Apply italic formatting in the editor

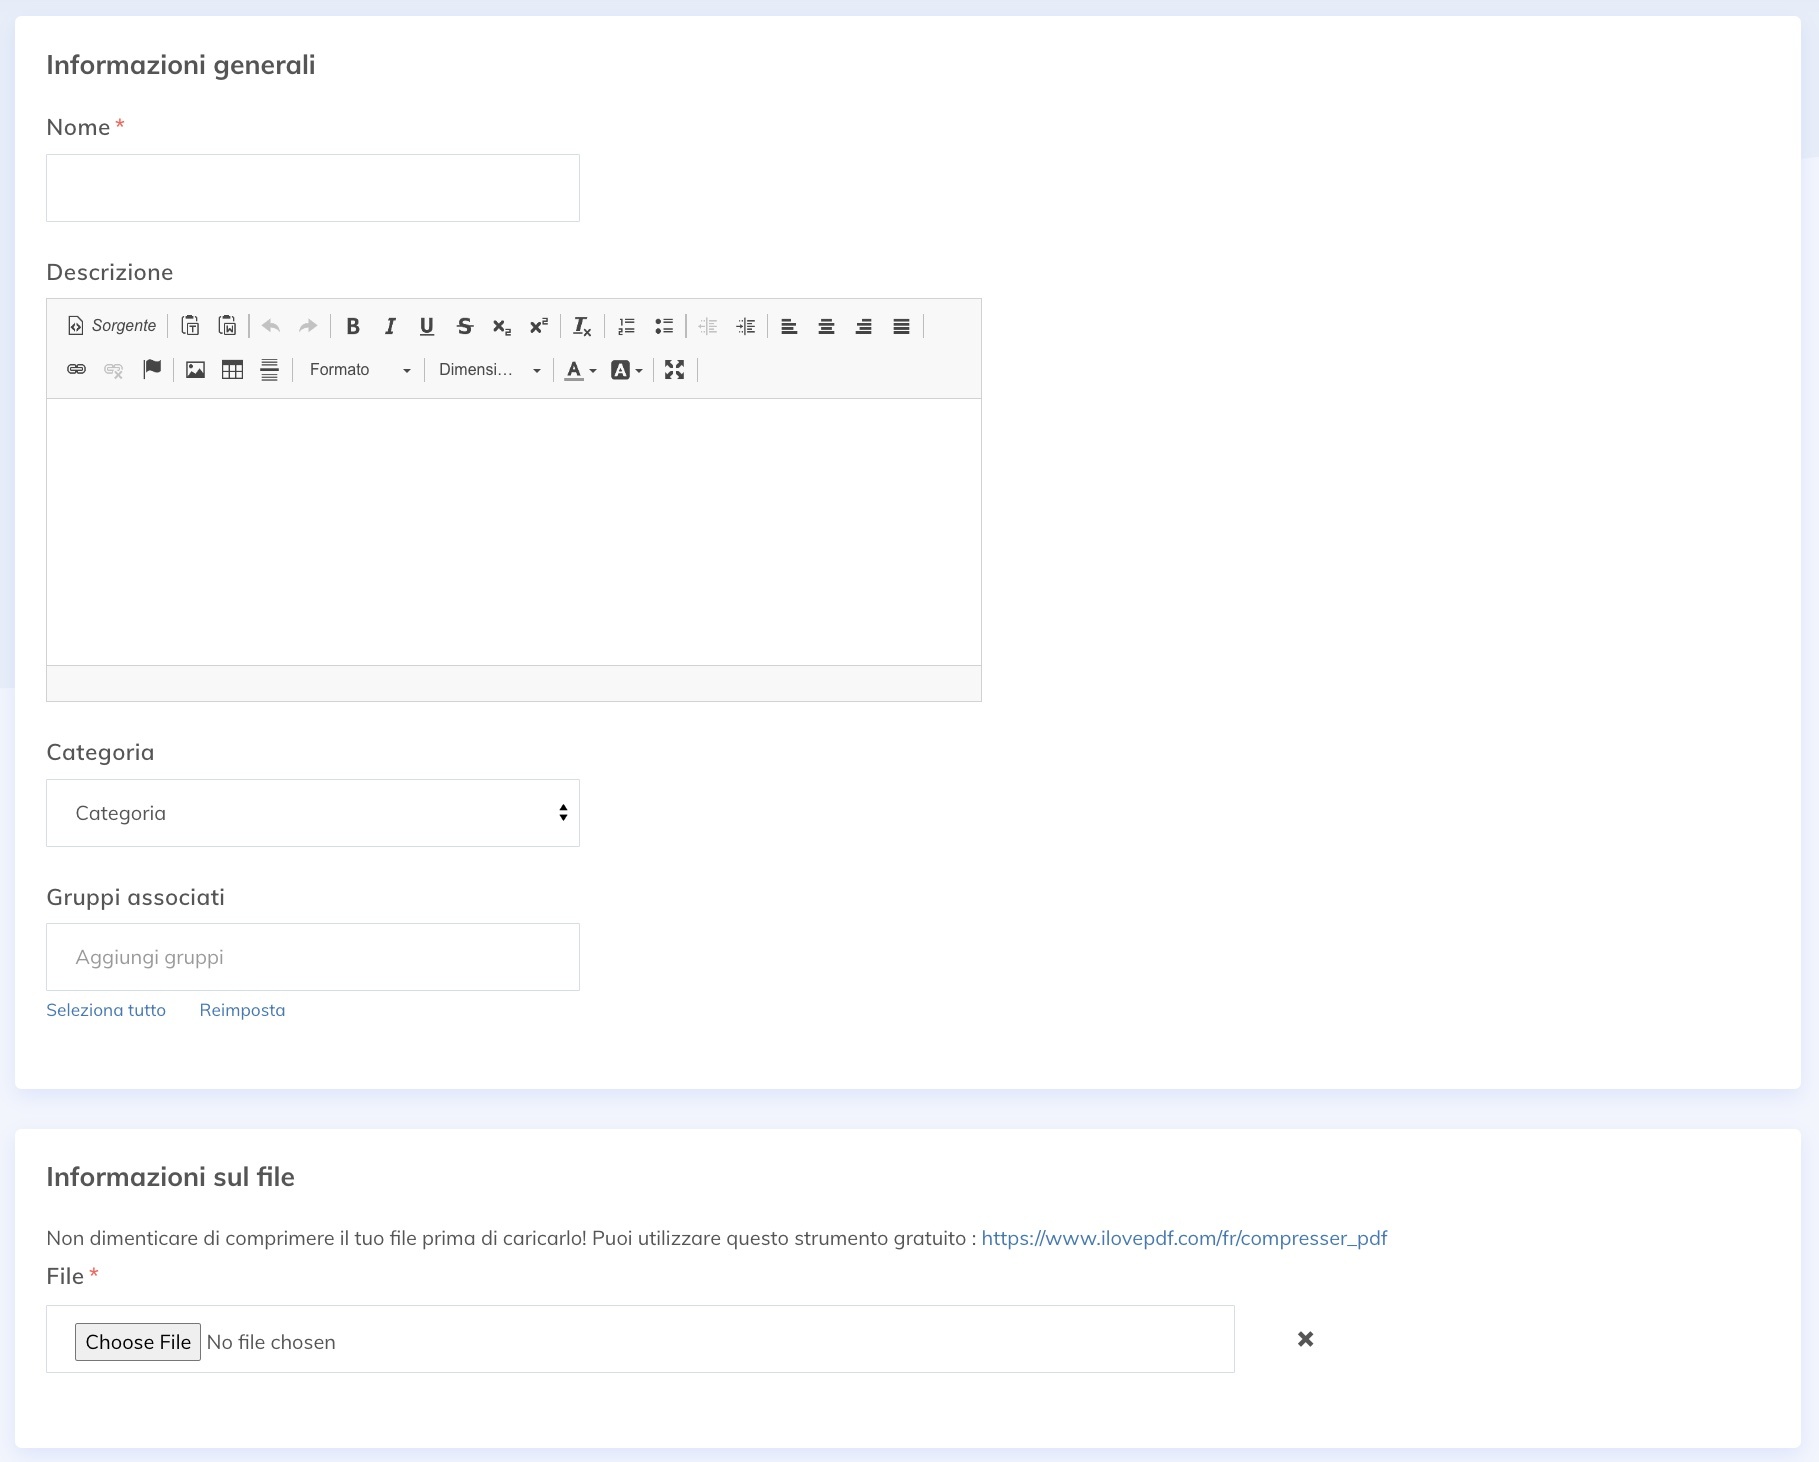390,326
